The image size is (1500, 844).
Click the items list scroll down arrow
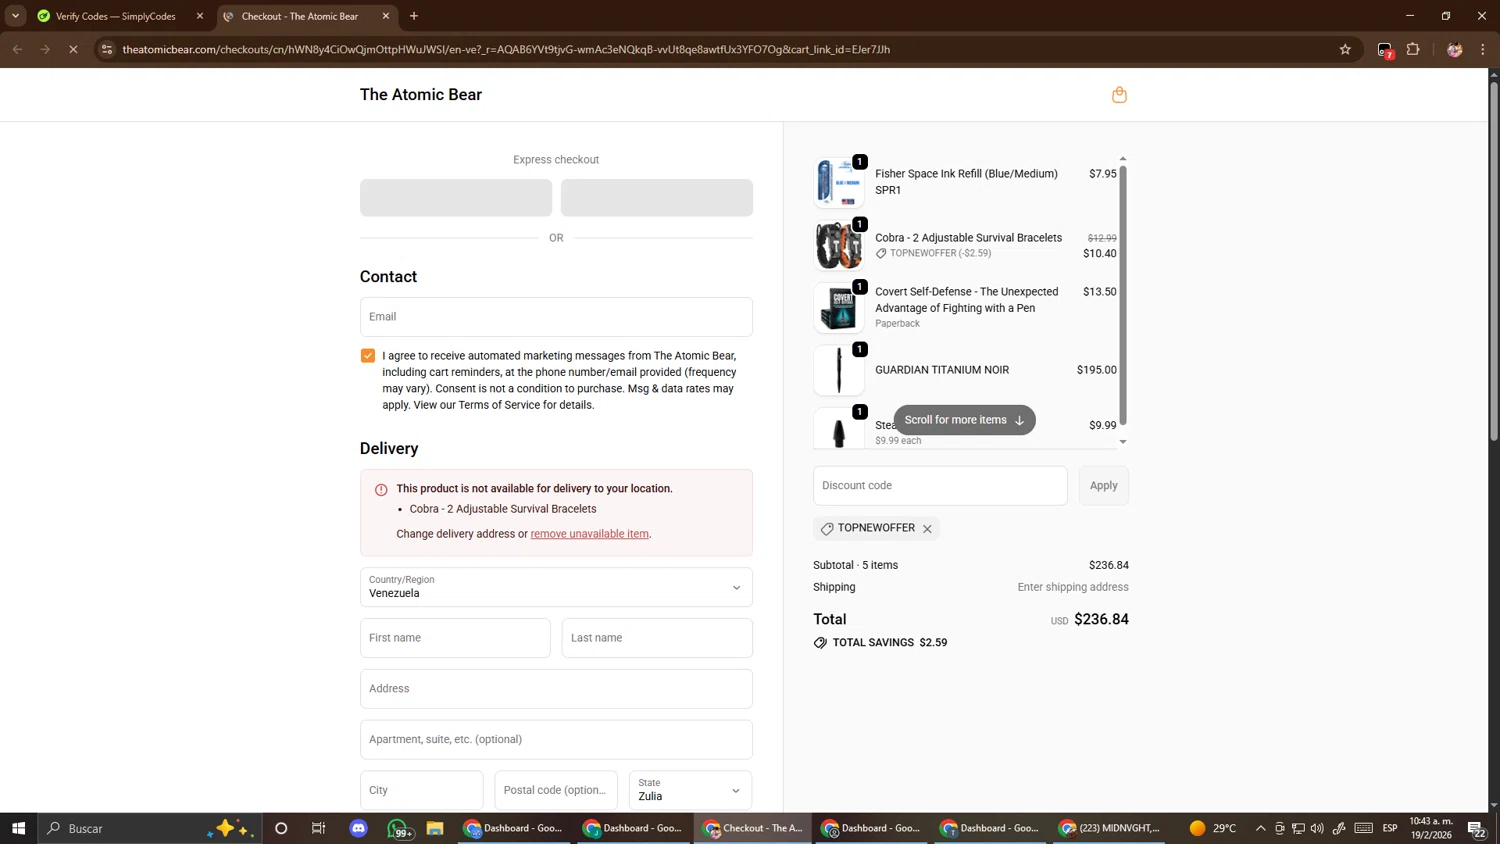(x=1123, y=442)
